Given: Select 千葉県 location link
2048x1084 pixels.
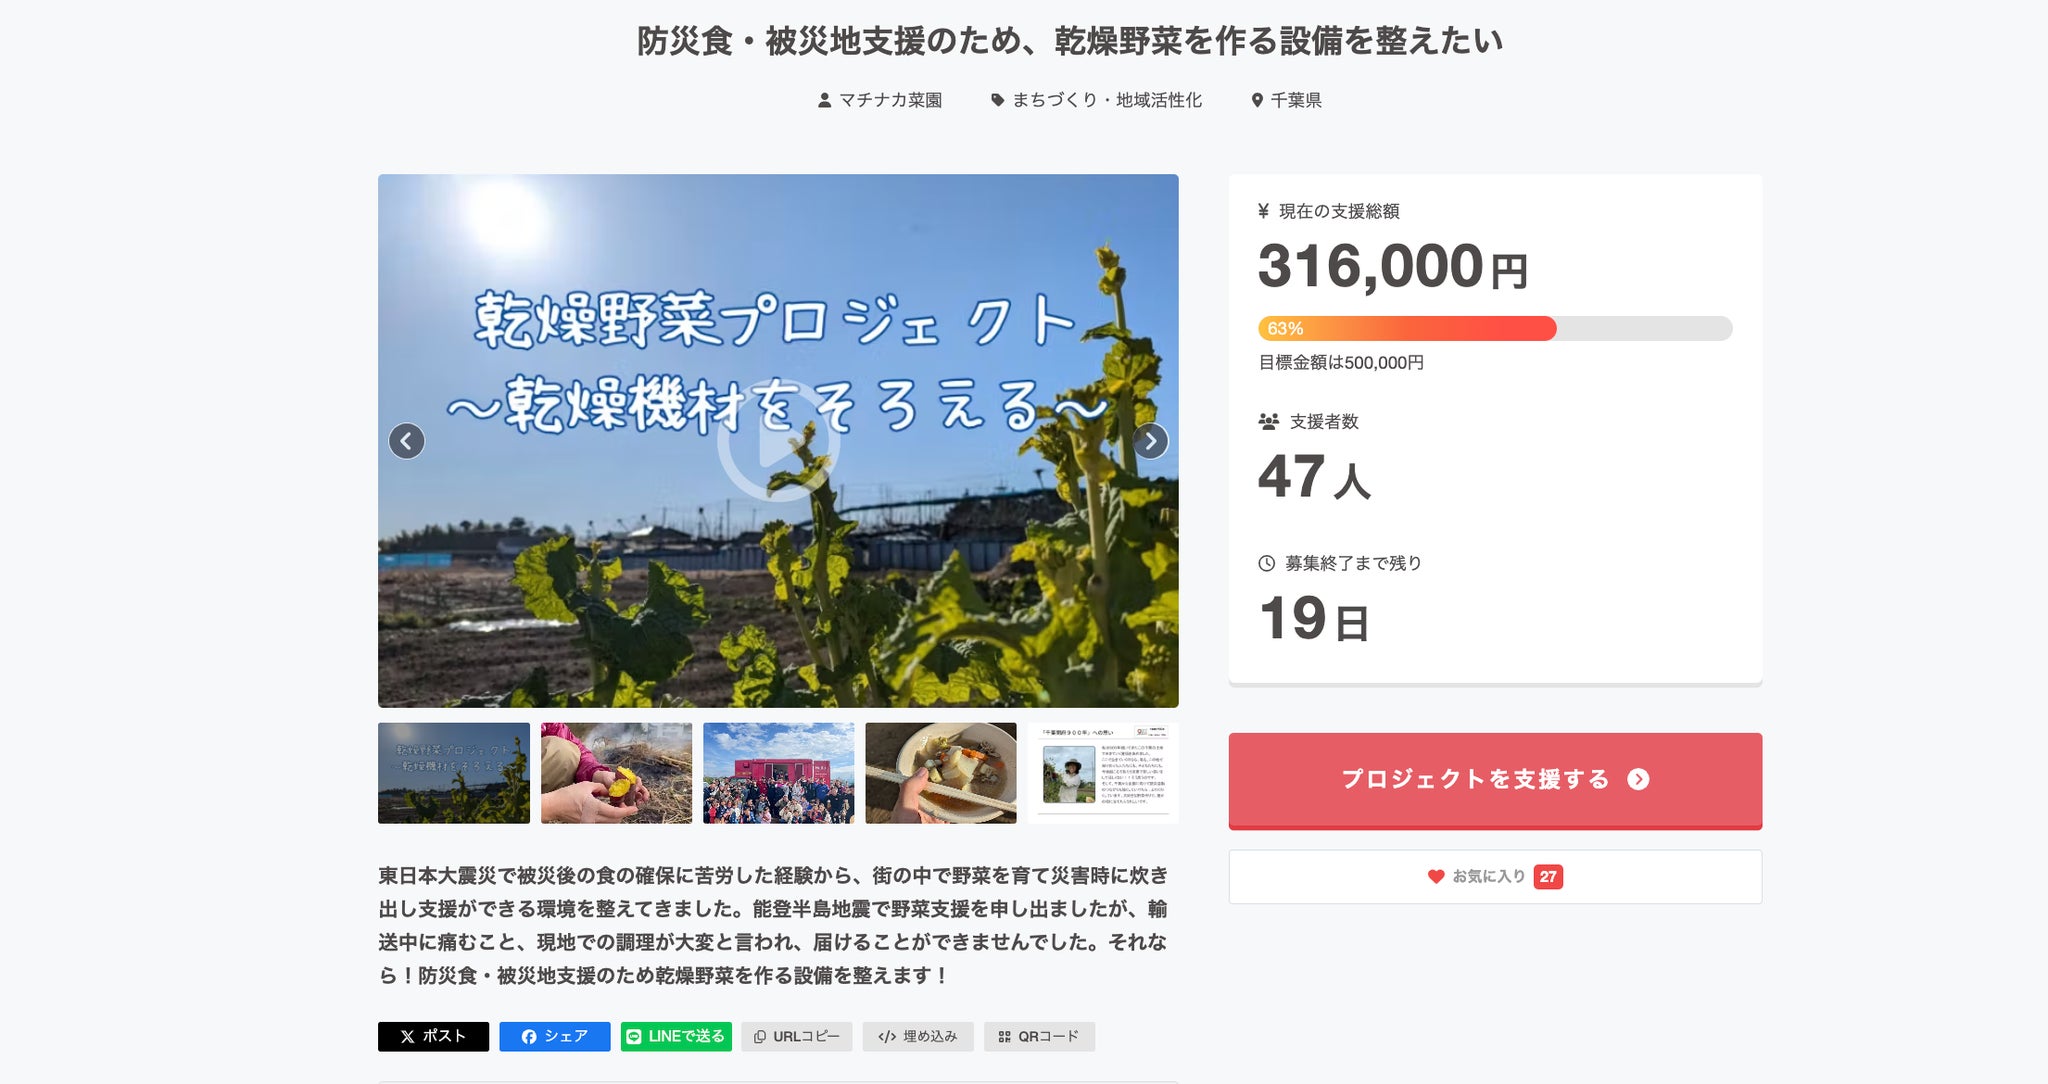Looking at the screenshot, I should [1287, 100].
